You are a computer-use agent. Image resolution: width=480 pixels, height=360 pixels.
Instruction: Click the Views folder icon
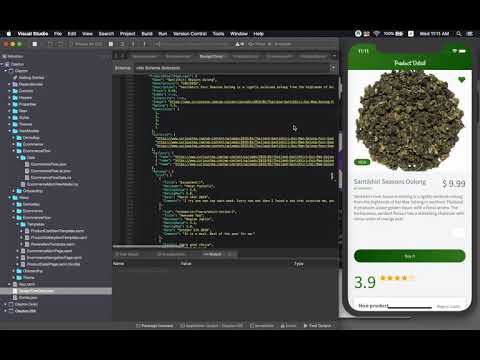pyautogui.click(x=15, y=198)
